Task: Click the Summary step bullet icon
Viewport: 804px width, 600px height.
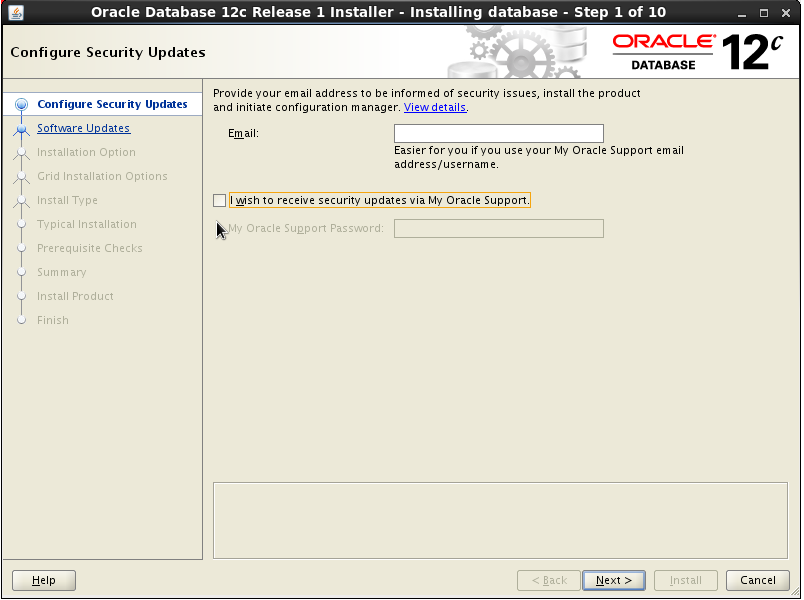Action: tap(22, 272)
